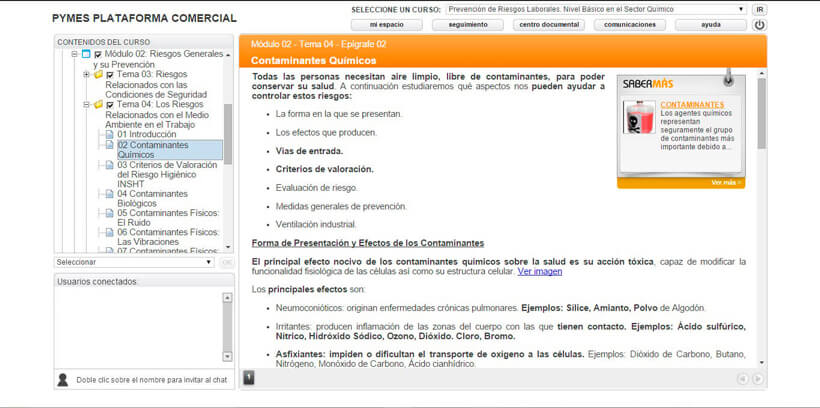Screen dimensions: 820x408
Task: Click the content pane vertical scrollbar thumb
Action: [x=761, y=113]
